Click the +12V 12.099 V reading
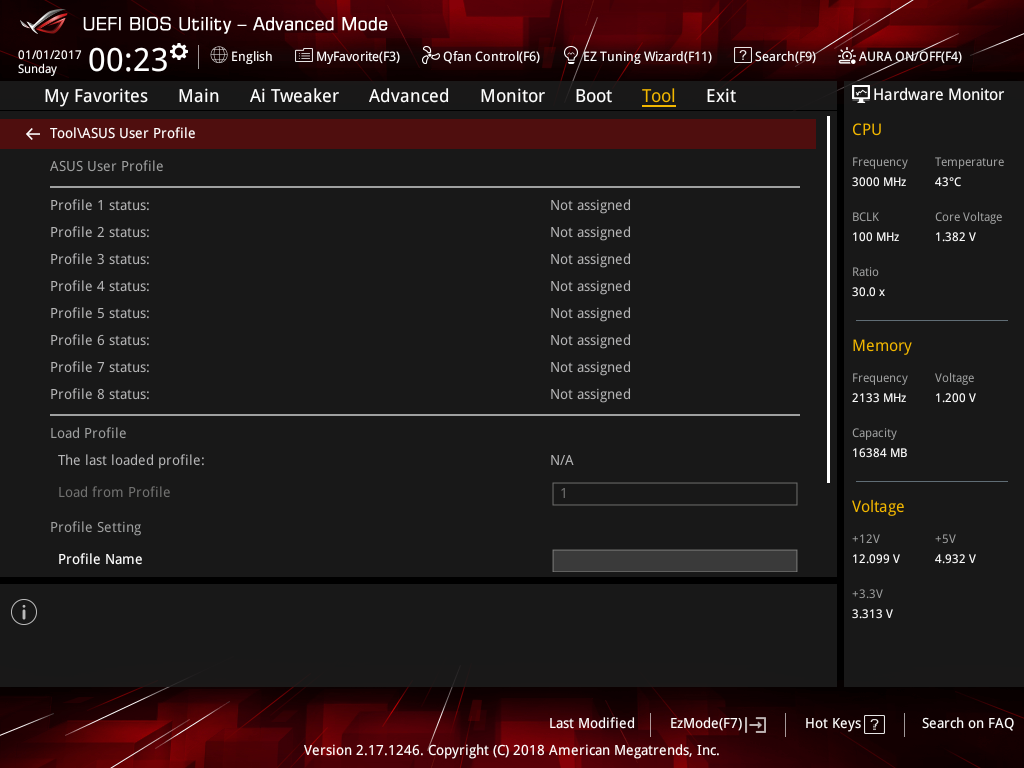 (x=876, y=559)
